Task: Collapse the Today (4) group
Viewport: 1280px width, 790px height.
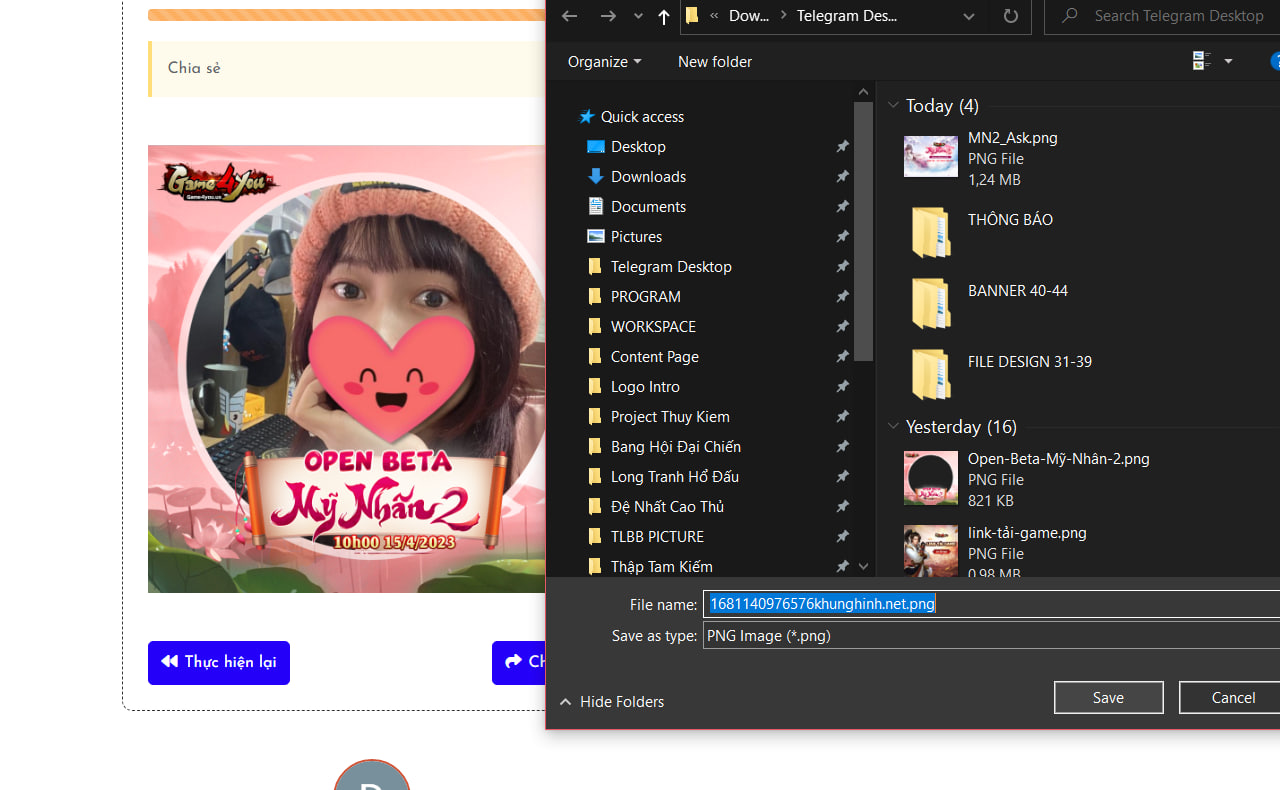Action: pos(893,105)
